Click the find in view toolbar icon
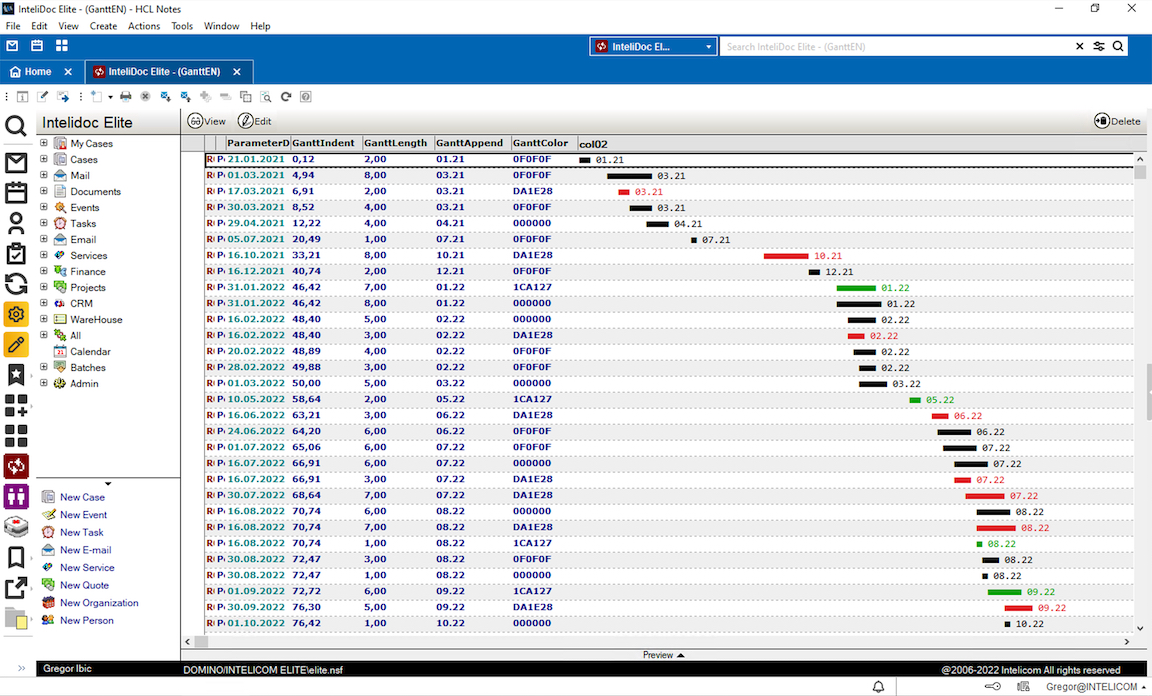This screenshot has width=1152, height=696. coord(266,96)
